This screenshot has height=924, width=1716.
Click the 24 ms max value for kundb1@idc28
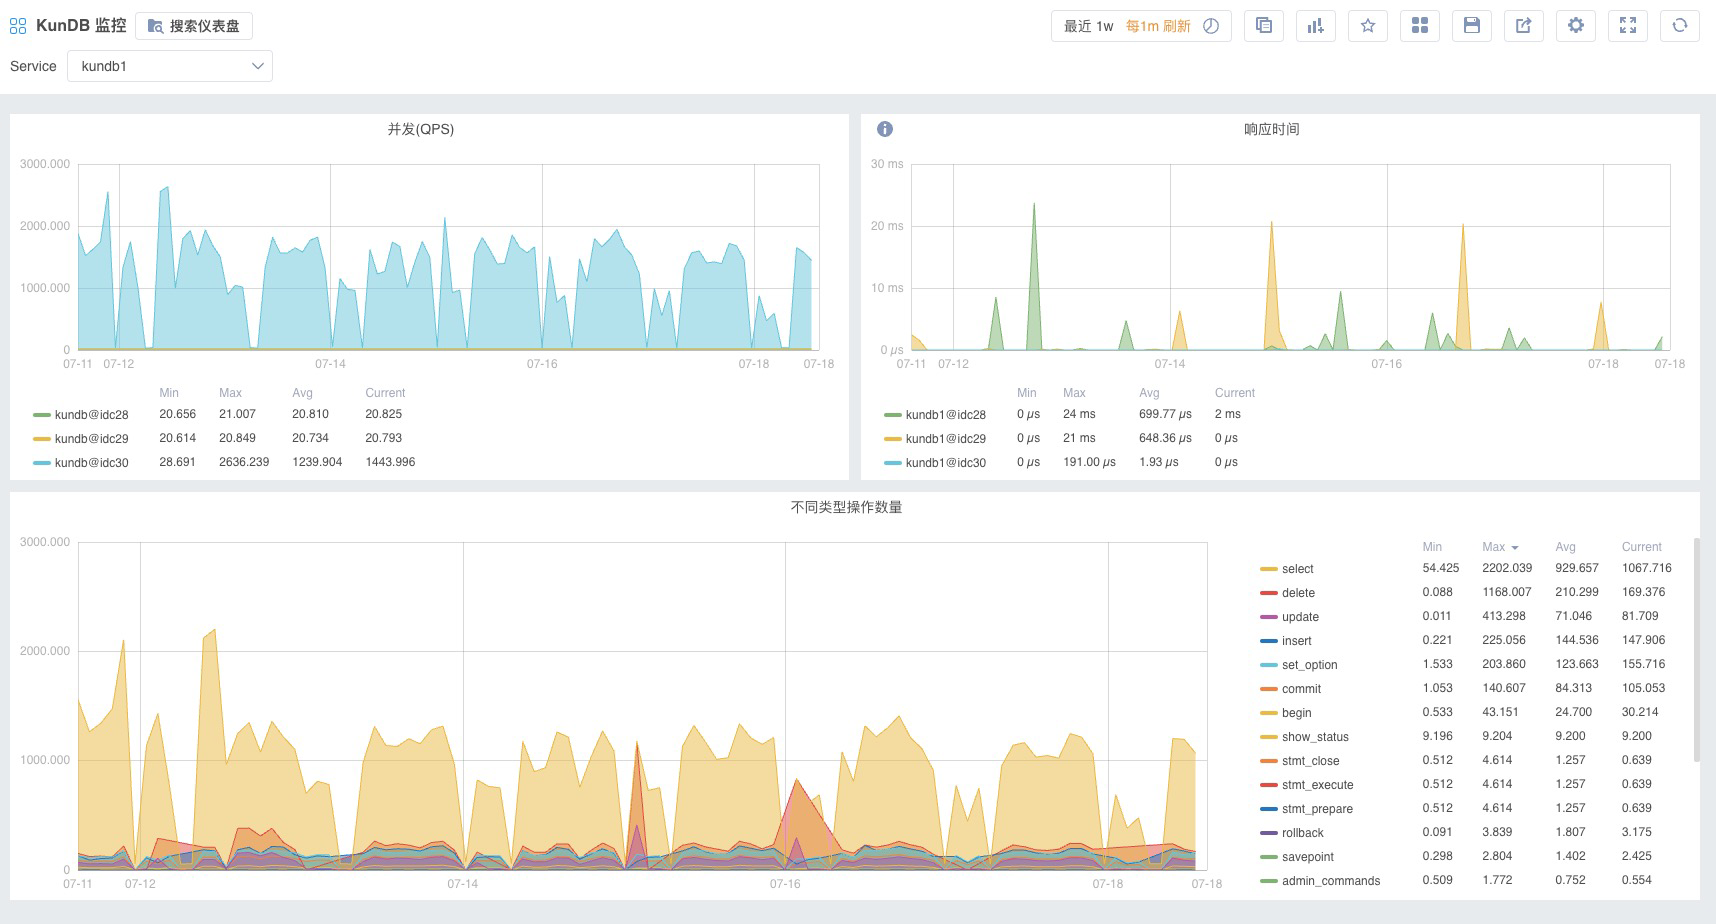(x=1079, y=414)
